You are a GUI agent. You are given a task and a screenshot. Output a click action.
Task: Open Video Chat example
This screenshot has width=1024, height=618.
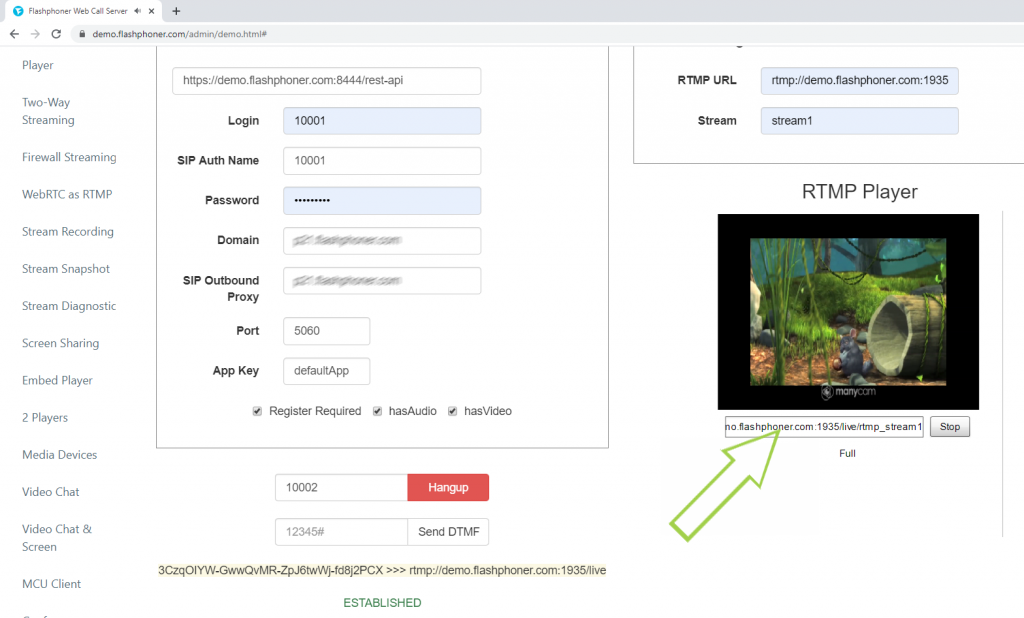pyautogui.click(x=51, y=493)
